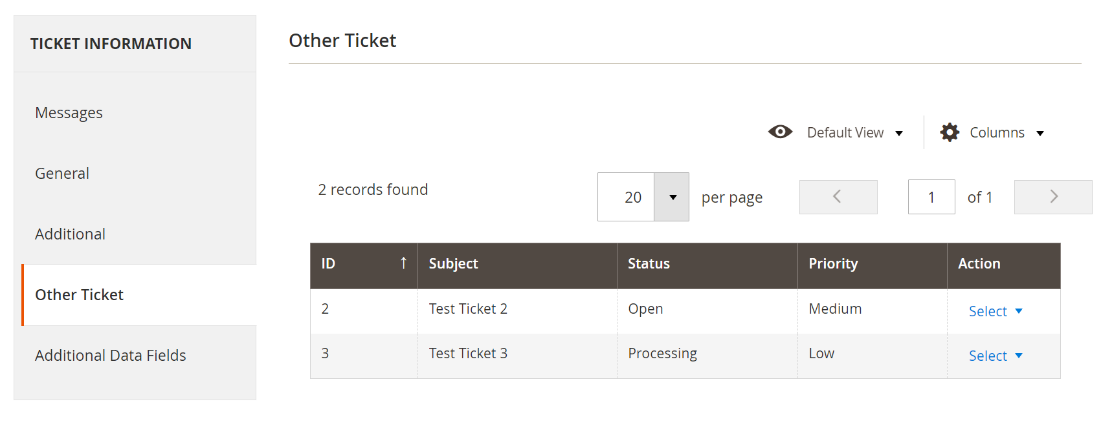This screenshot has height=426, width=1101.
Task: Open Select action for Test Ticket 3
Action: pos(995,356)
